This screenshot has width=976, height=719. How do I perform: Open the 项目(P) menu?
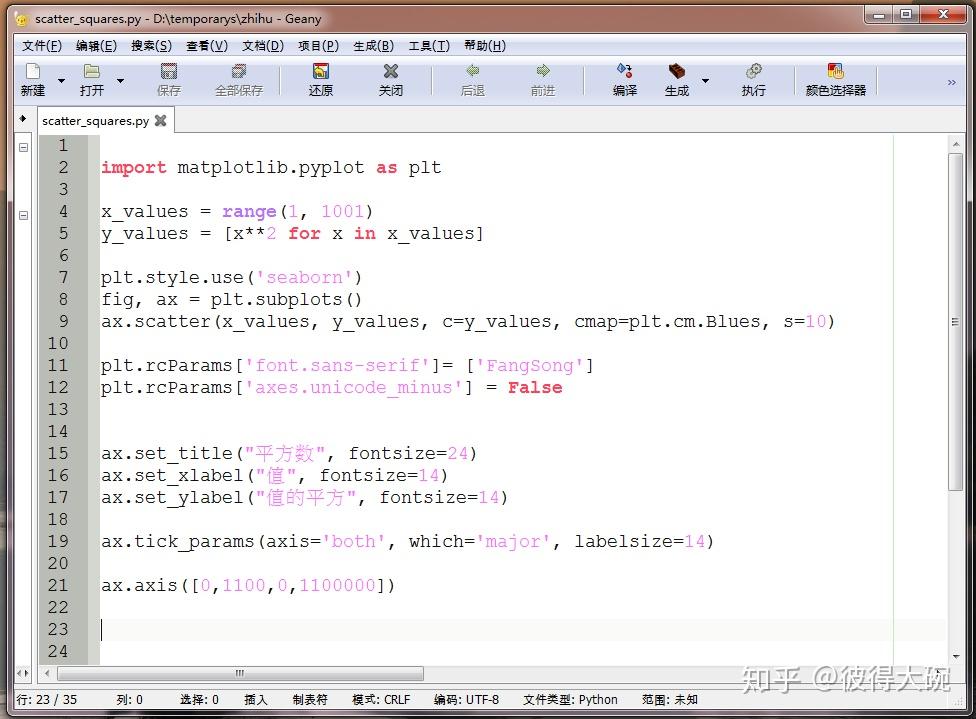(x=318, y=45)
